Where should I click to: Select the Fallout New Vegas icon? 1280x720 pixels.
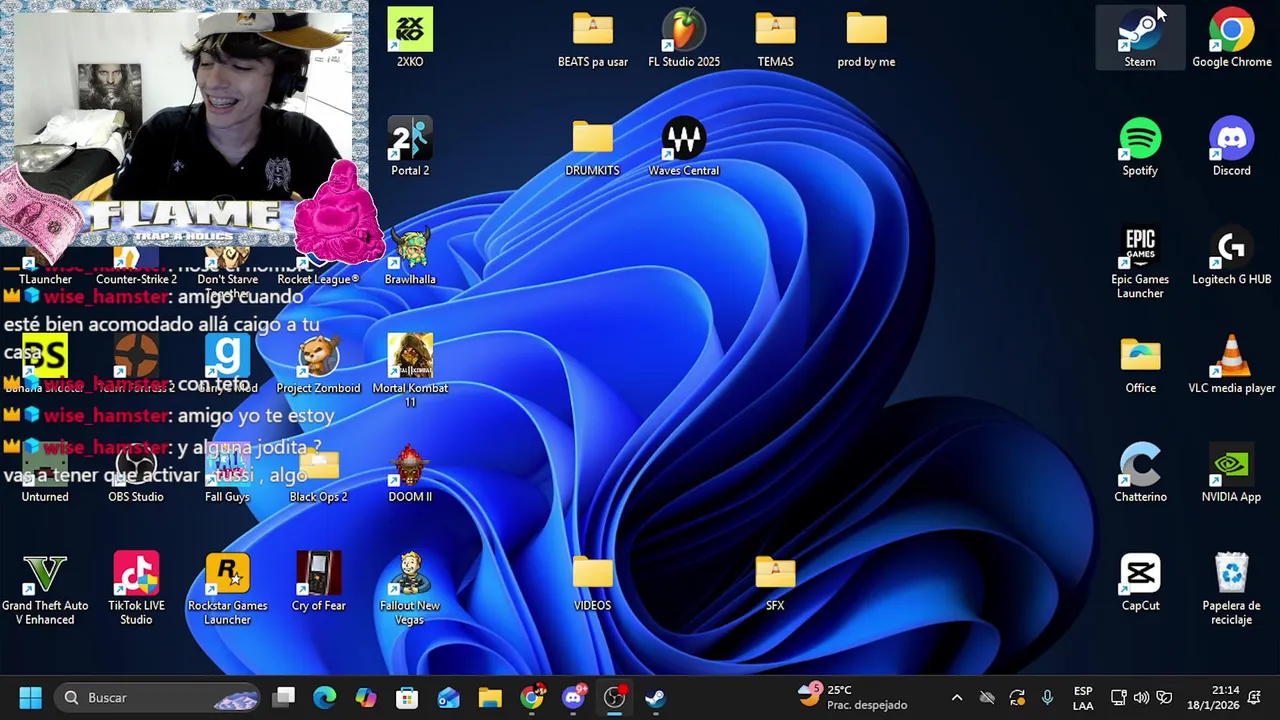tap(410, 589)
